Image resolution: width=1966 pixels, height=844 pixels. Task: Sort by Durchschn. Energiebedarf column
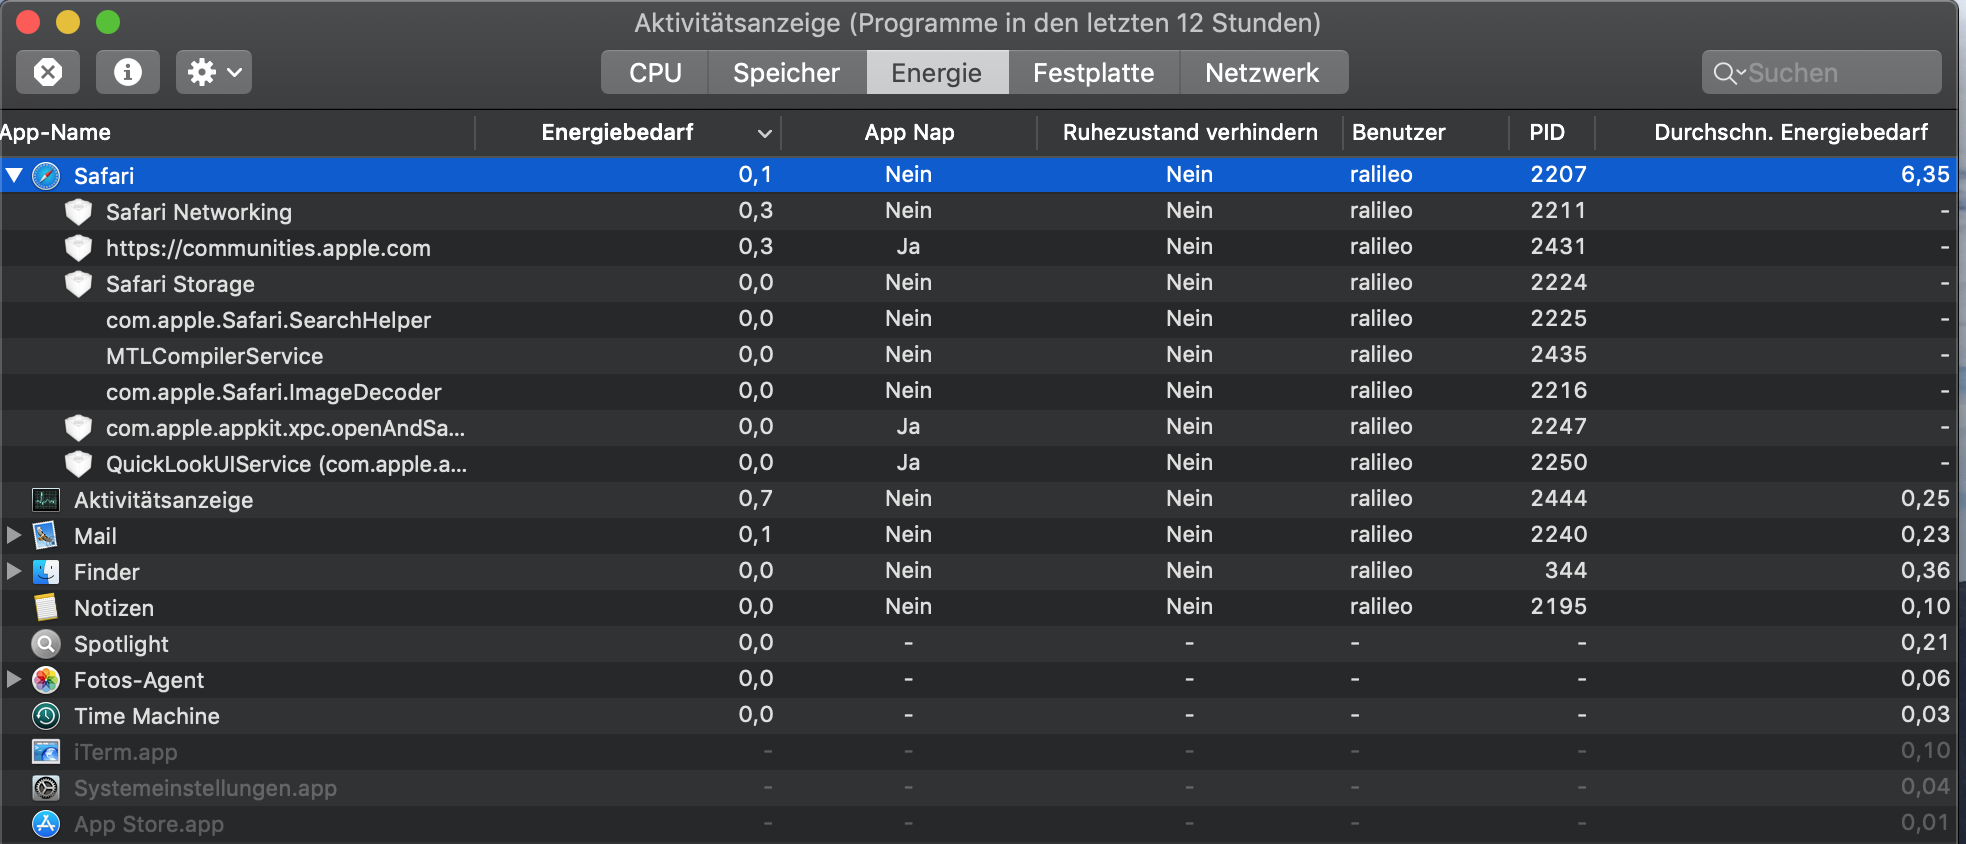(1790, 133)
